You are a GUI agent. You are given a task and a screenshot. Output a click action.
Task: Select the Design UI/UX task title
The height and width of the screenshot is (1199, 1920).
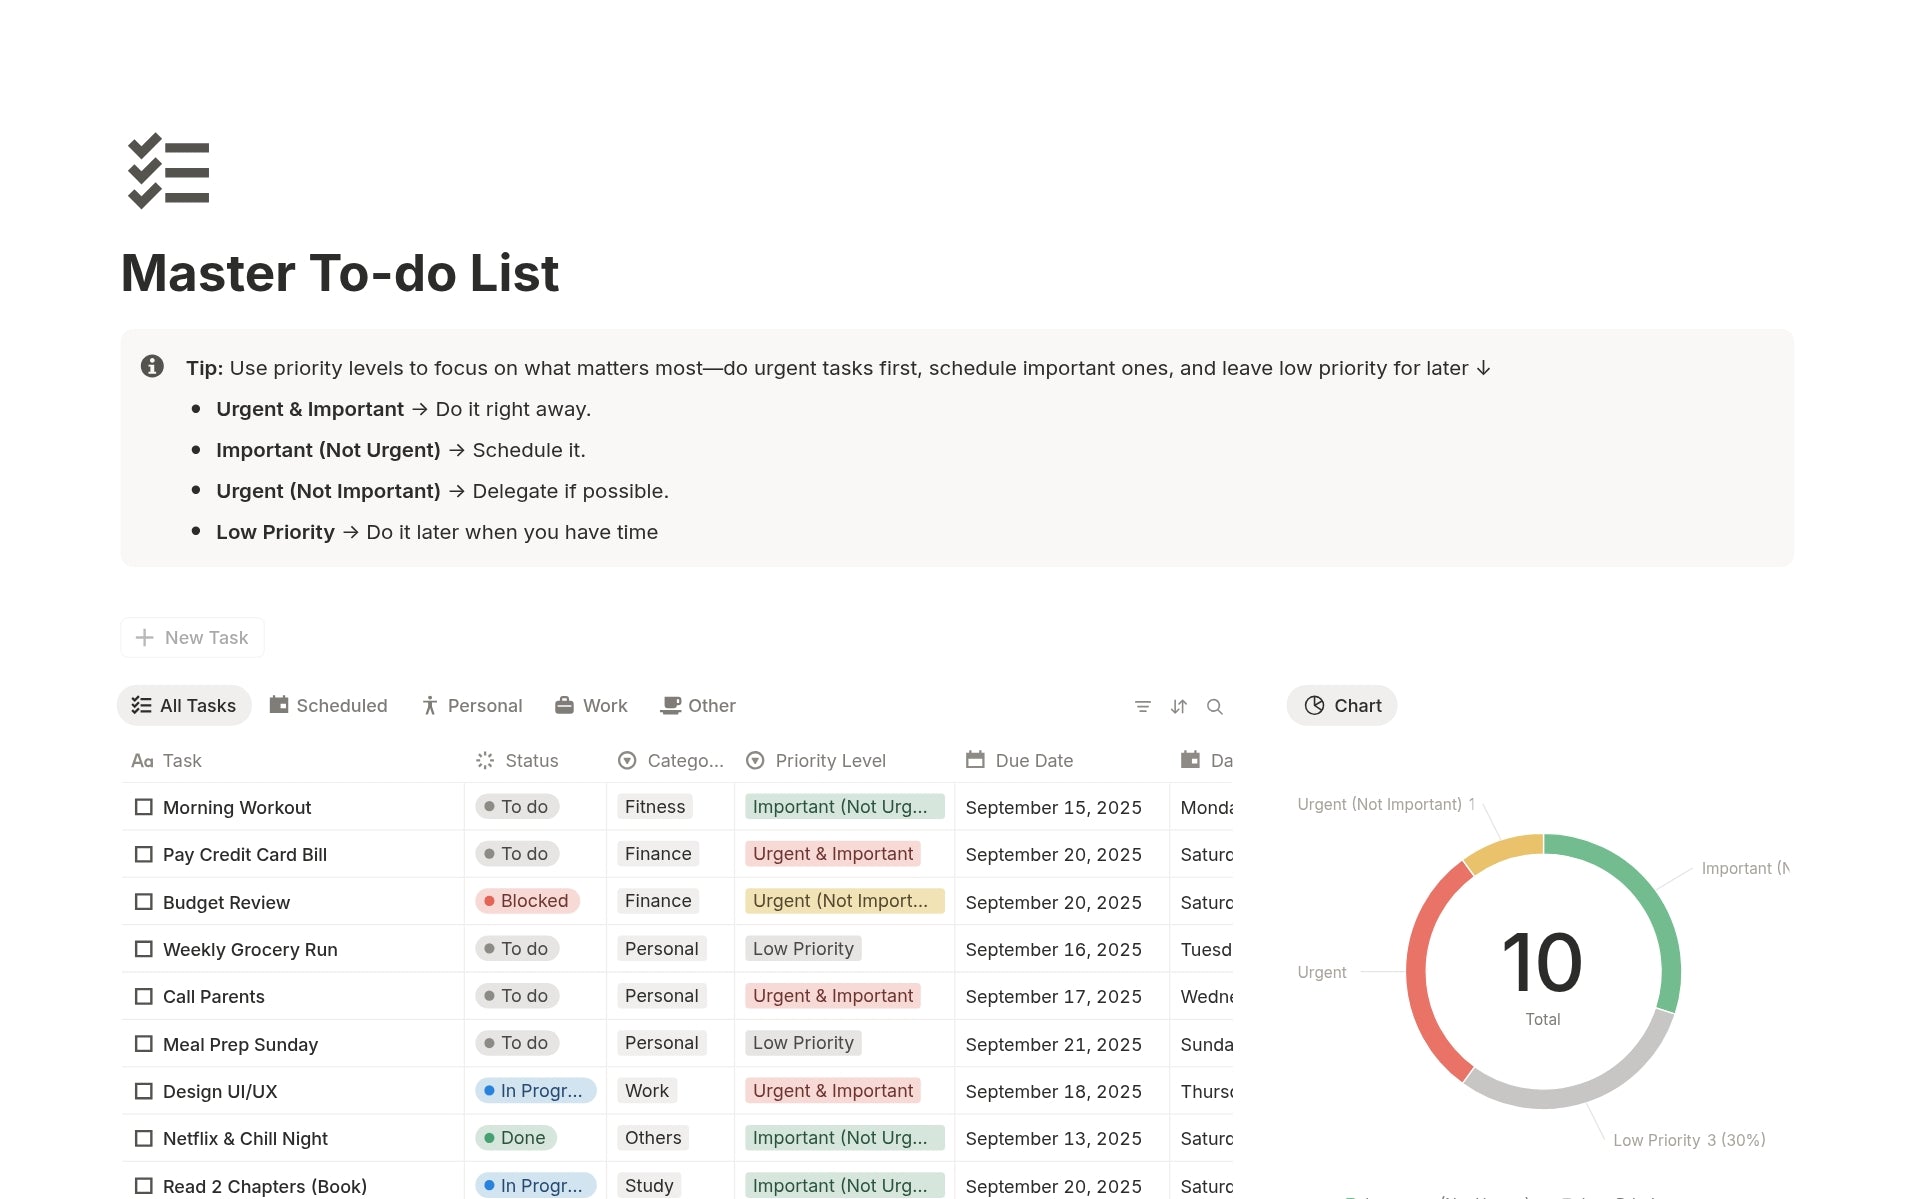click(219, 1091)
